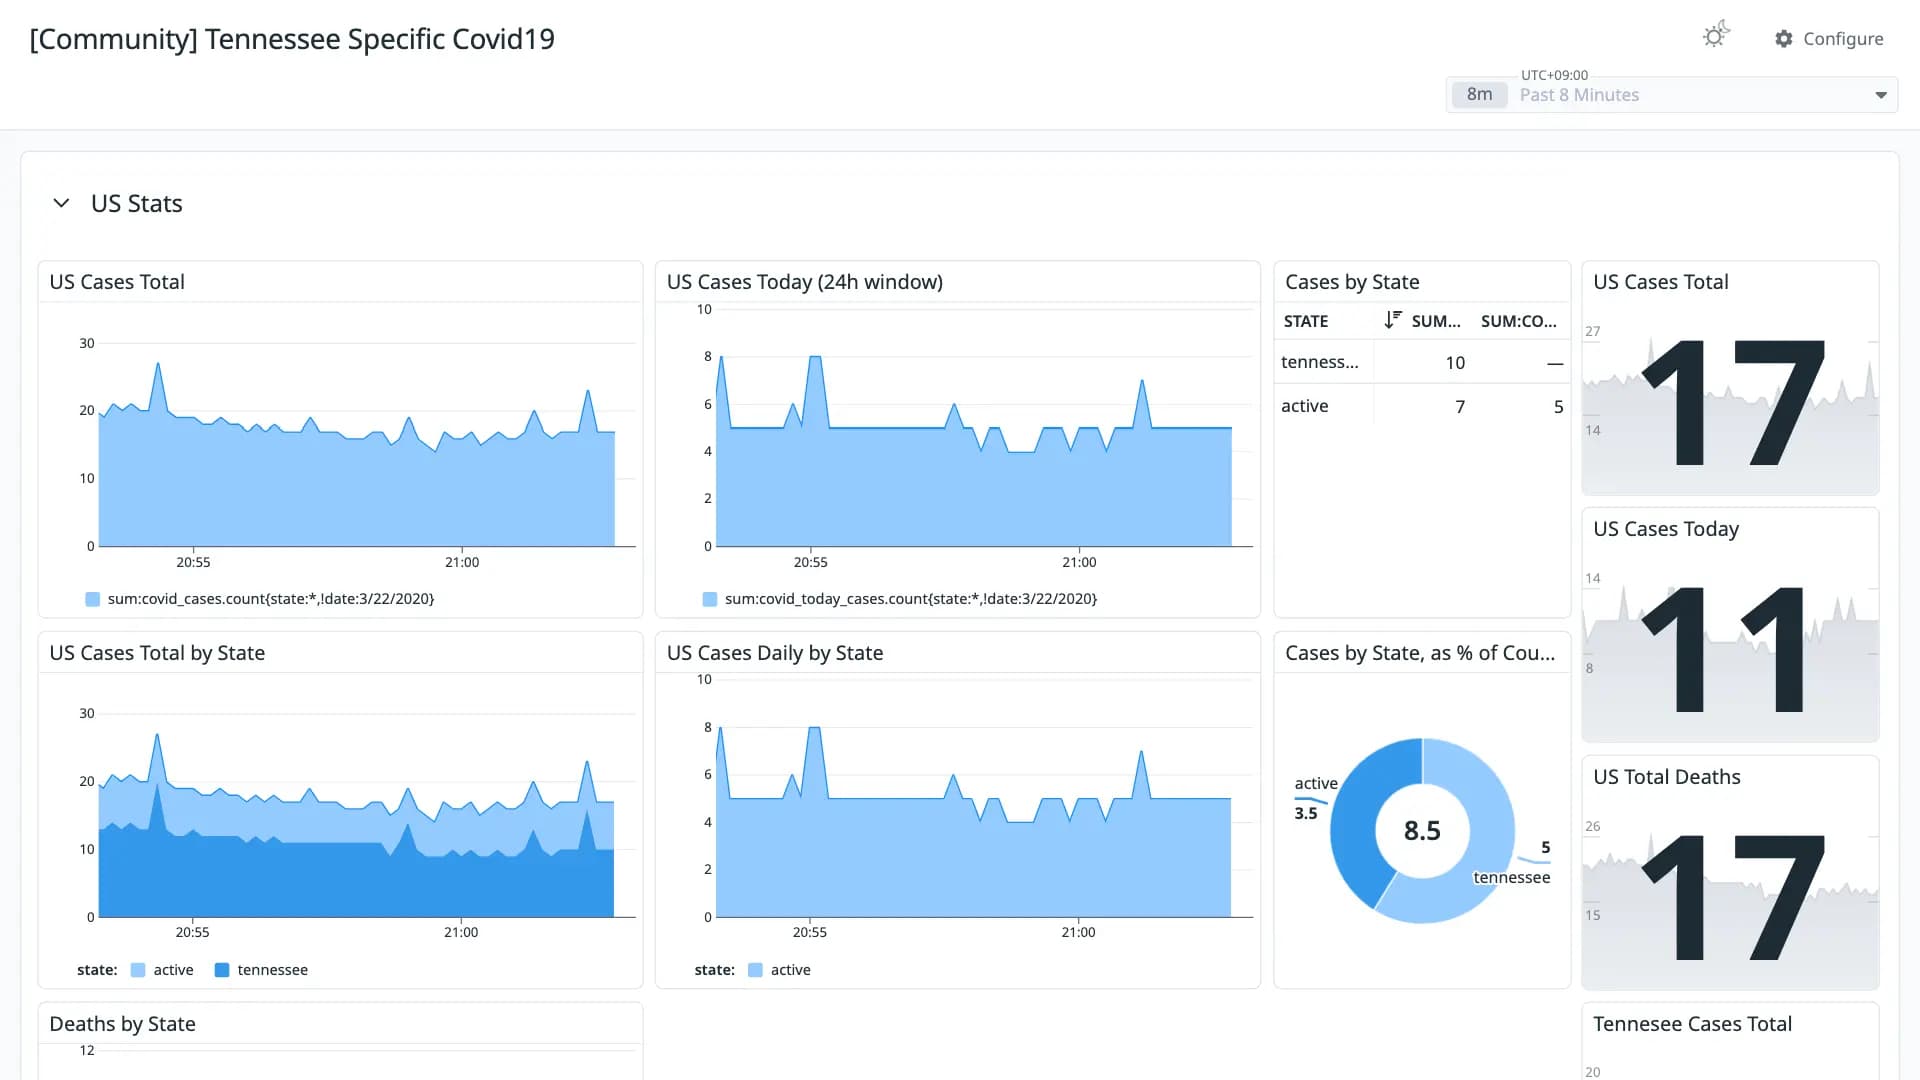Click US Cases Today (24h window) title

pos(805,282)
